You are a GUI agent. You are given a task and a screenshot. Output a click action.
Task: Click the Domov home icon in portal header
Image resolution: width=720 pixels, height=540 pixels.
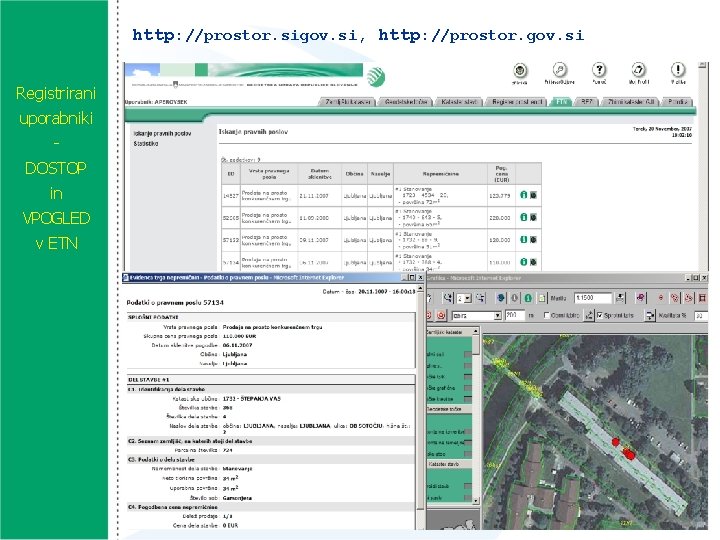pos(520,70)
